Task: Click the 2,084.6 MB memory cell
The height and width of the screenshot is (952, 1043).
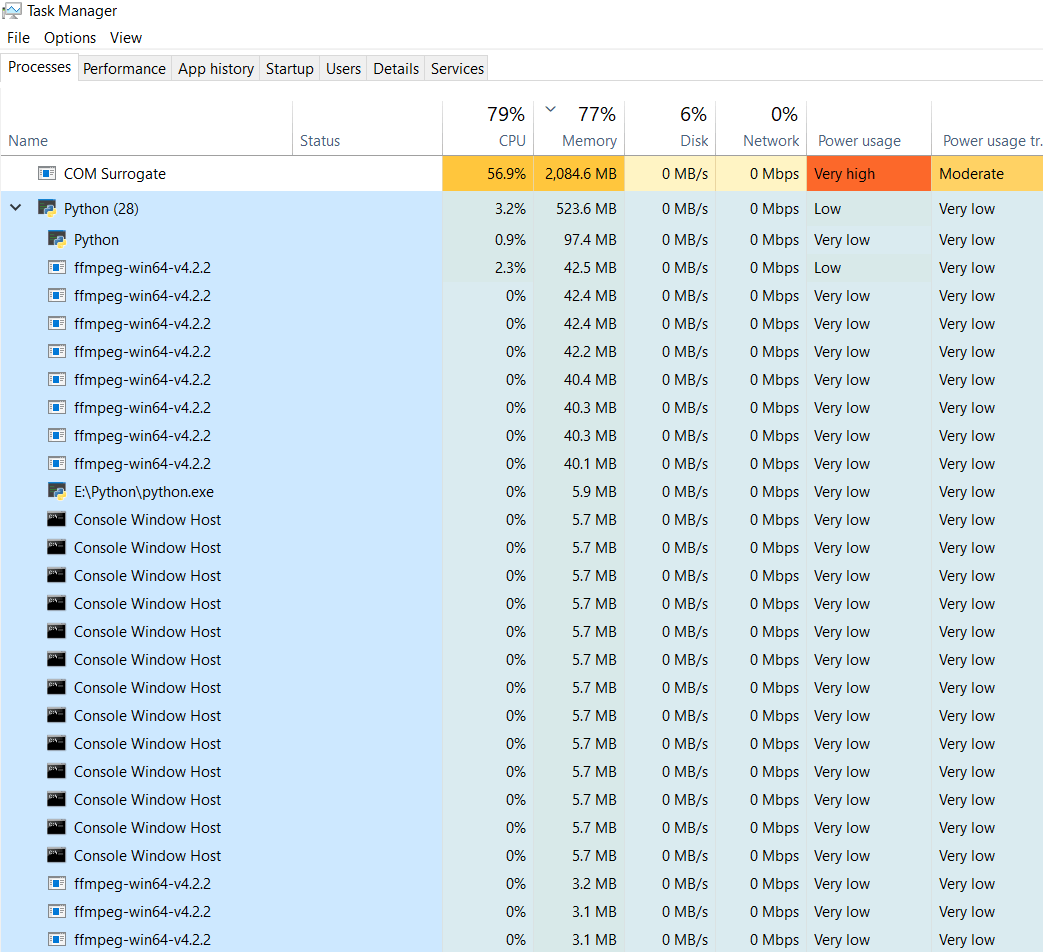Action: [x=579, y=174]
